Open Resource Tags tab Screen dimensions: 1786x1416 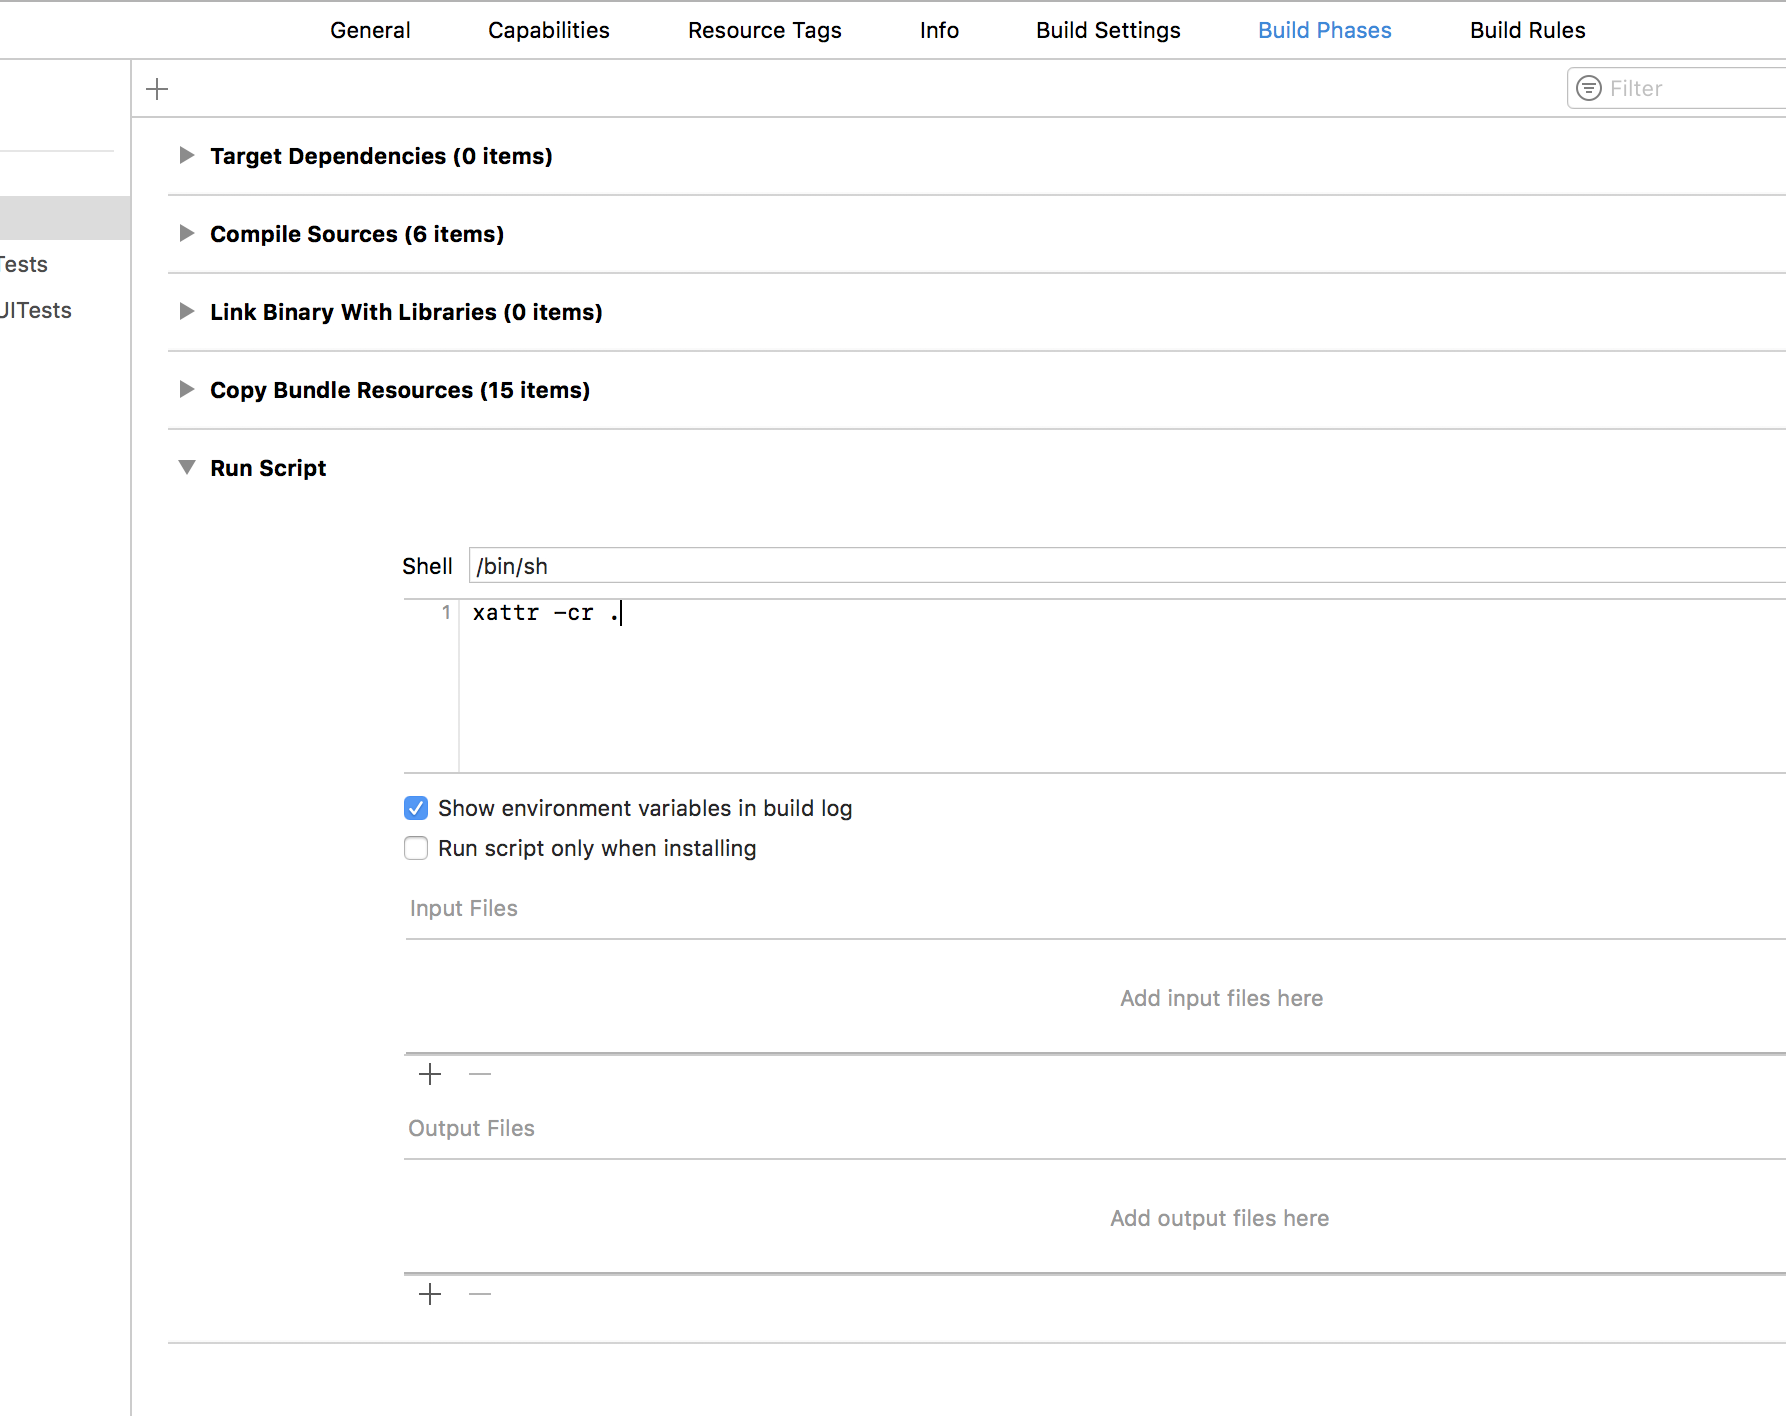coord(765,30)
